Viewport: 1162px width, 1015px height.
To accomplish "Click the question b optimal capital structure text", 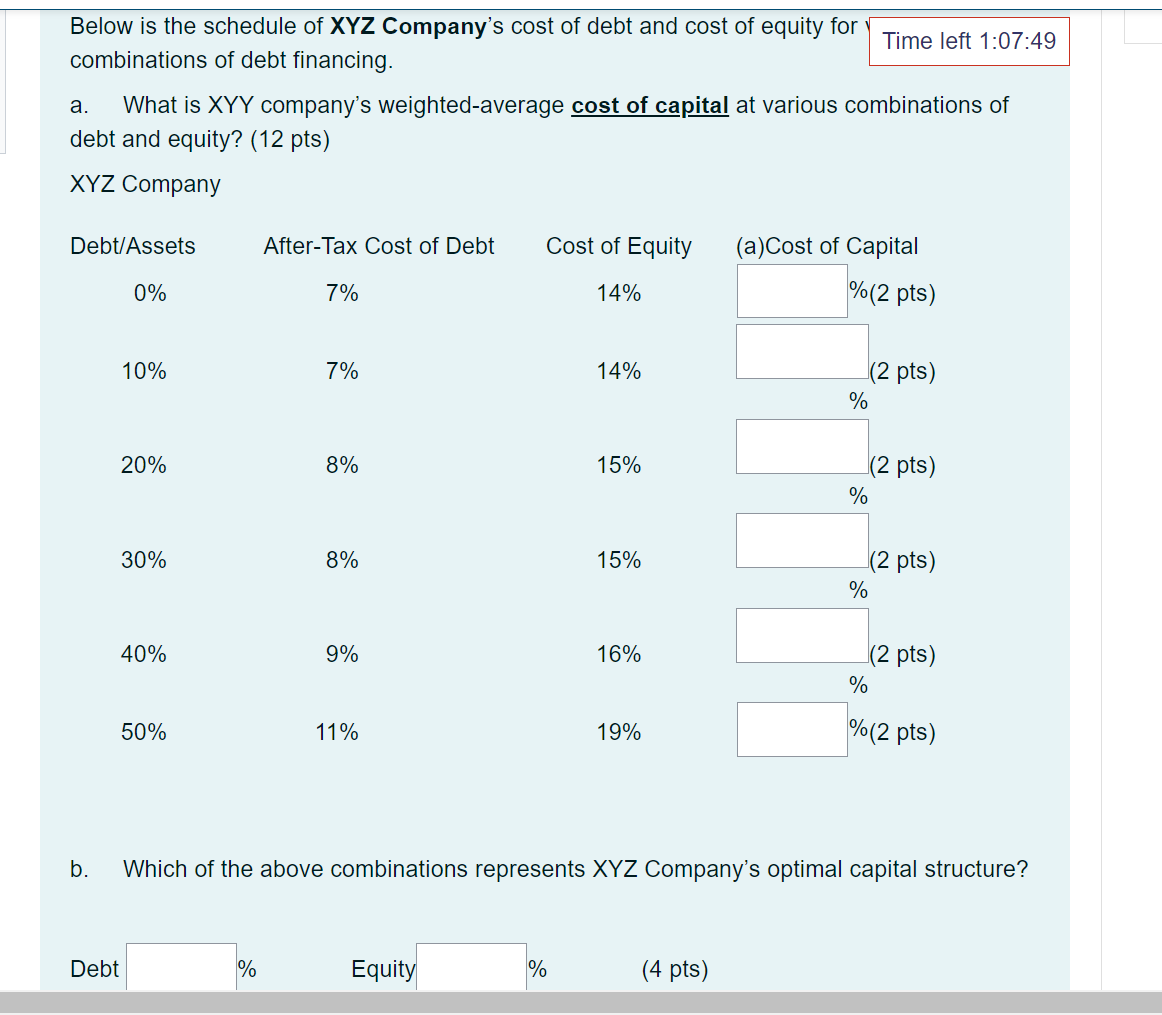I will click(576, 868).
